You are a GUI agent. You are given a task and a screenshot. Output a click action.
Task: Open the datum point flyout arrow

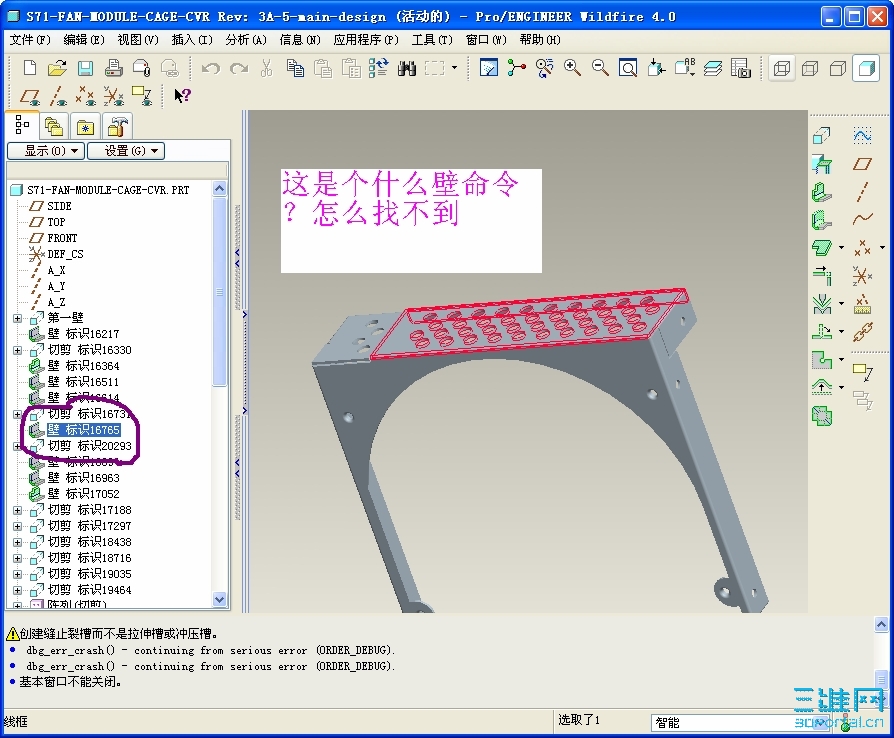[x=882, y=248]
